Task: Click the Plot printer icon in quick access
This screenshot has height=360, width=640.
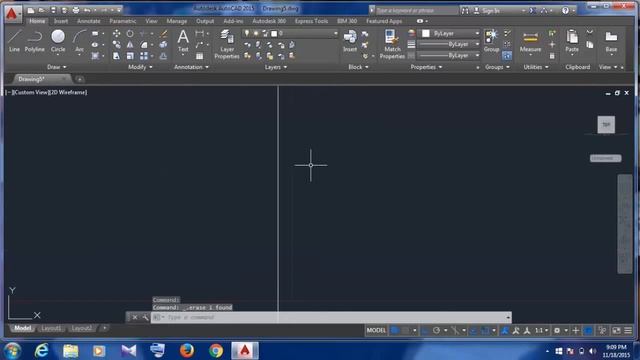Action: click(x=76, y=10)
